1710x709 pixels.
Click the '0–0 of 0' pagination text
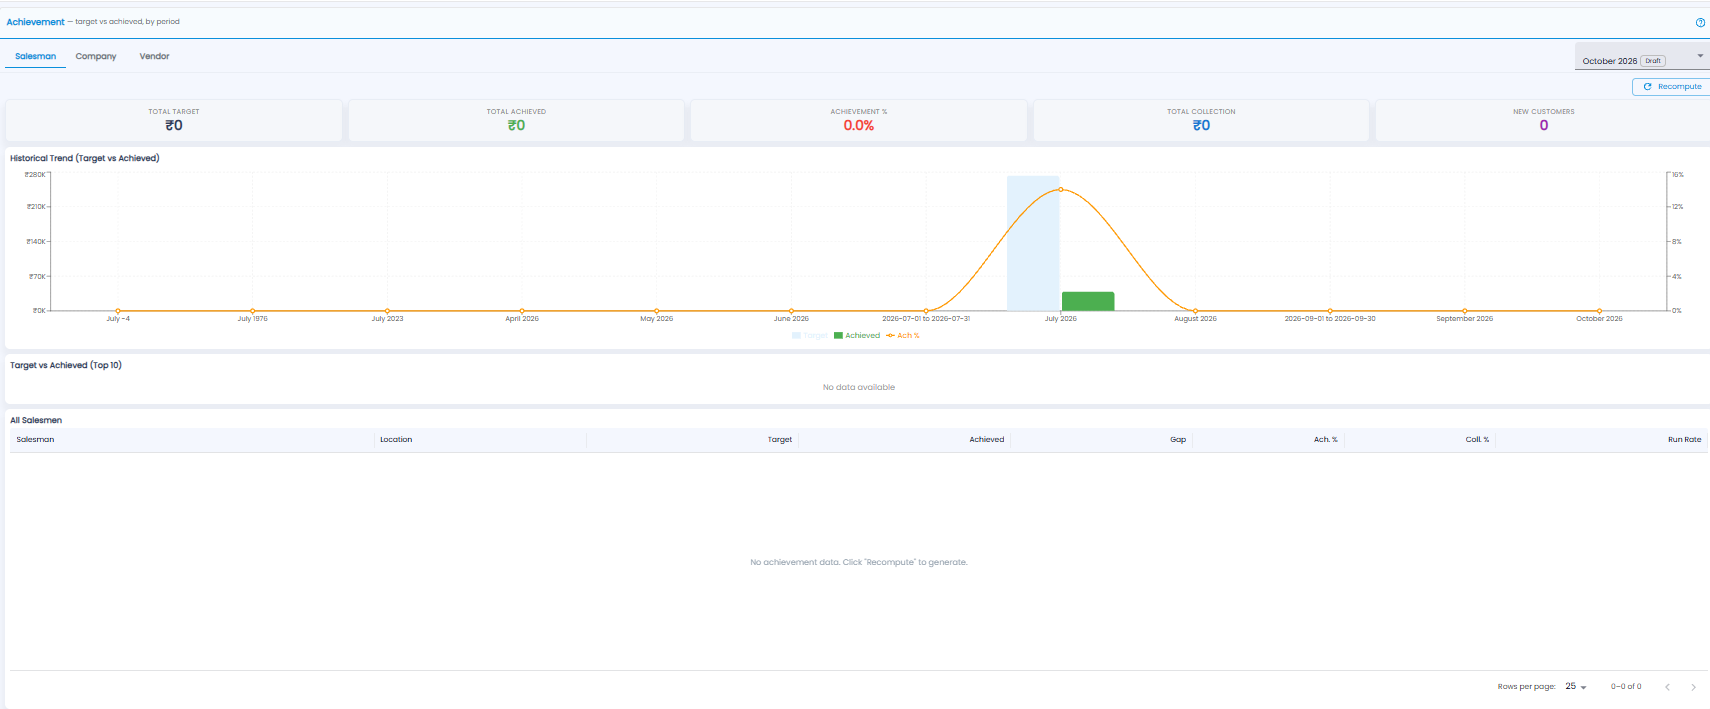point(1626,687)
